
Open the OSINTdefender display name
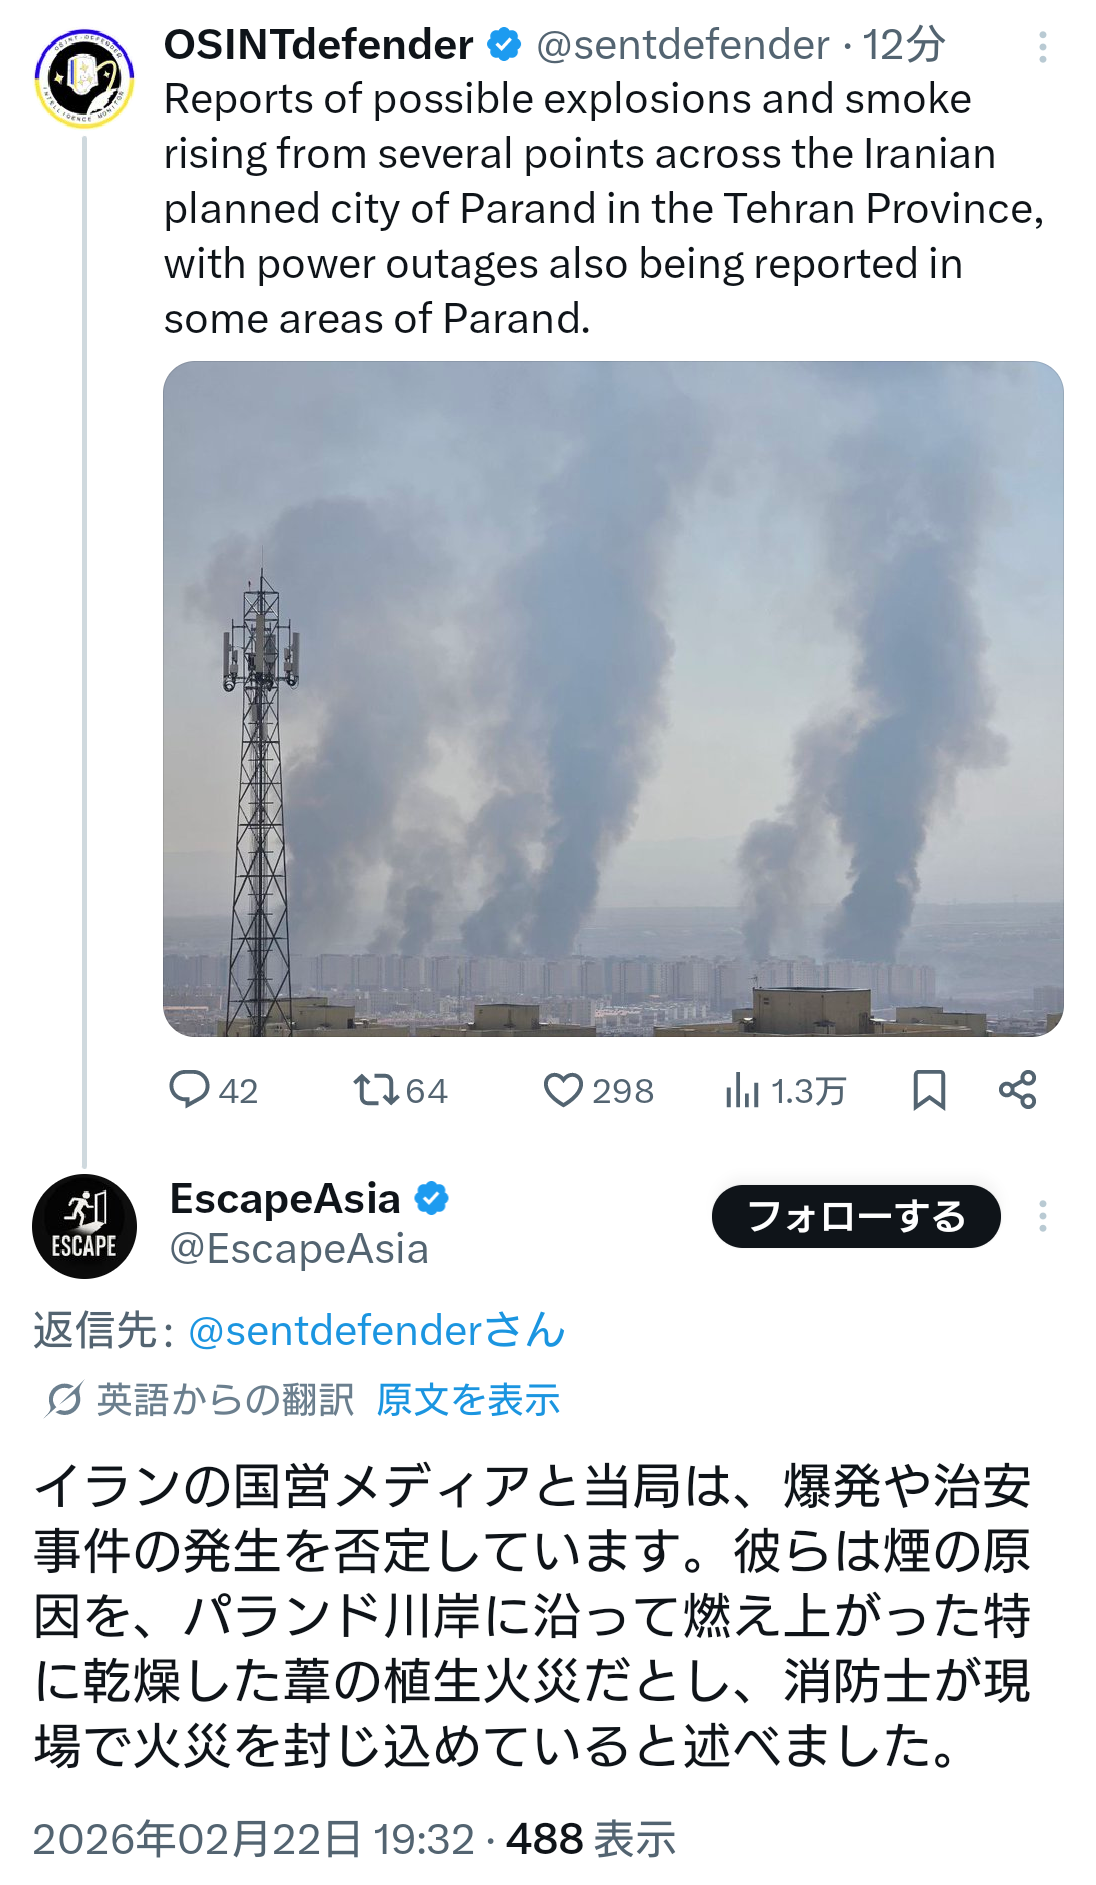coord(318,45)
